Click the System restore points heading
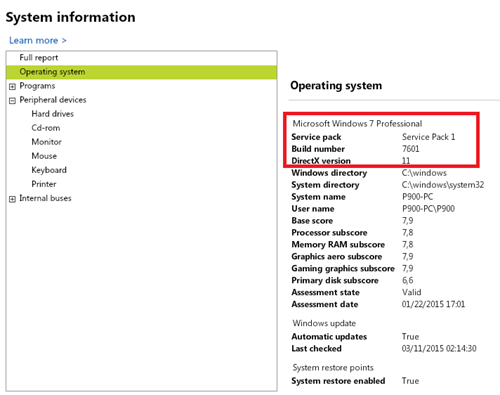The height and width of the screenshot is (395, 500). click(x=333, y=368)
